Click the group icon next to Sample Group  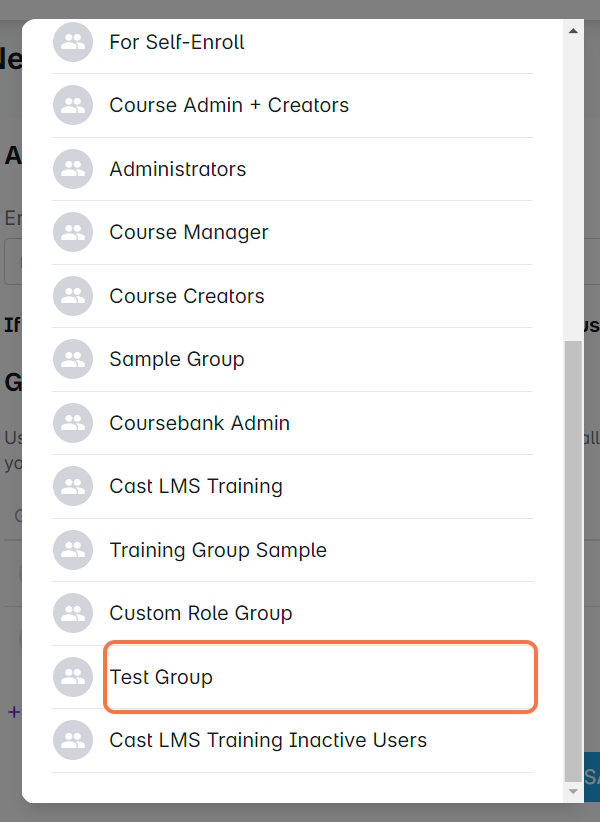coord(72,359)
